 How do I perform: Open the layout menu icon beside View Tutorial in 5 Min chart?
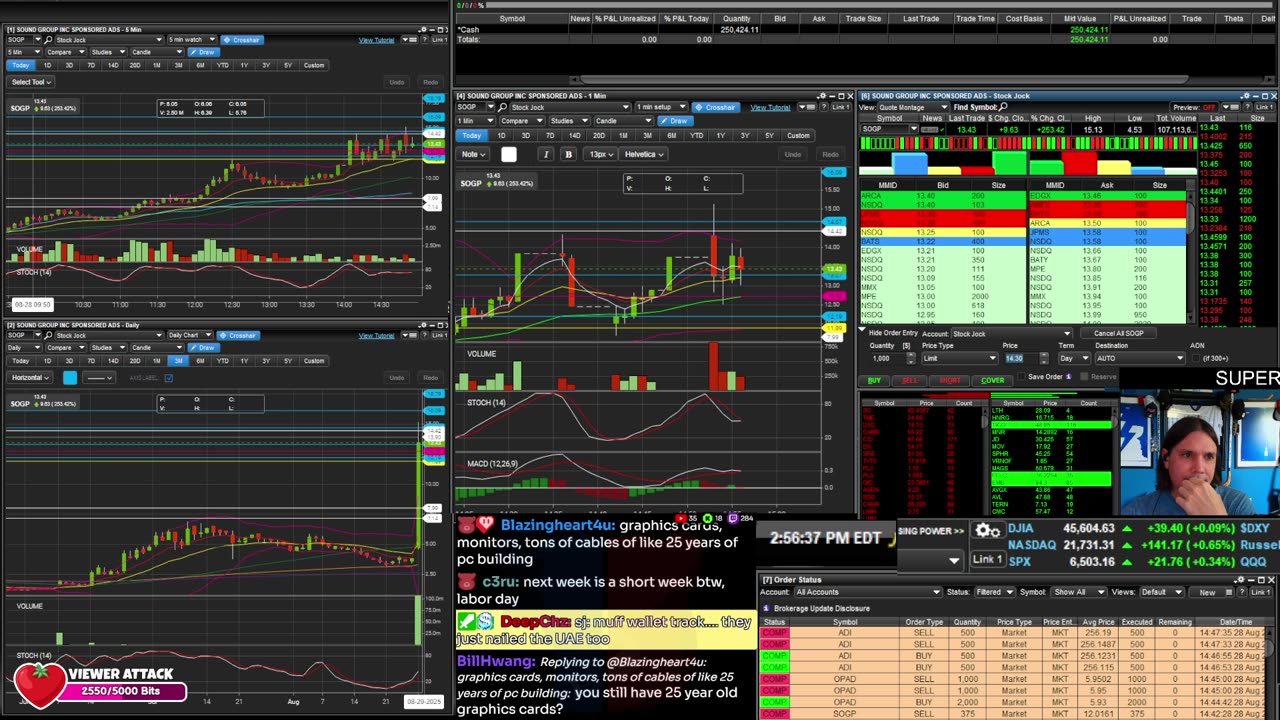click(x=409, y=40)
